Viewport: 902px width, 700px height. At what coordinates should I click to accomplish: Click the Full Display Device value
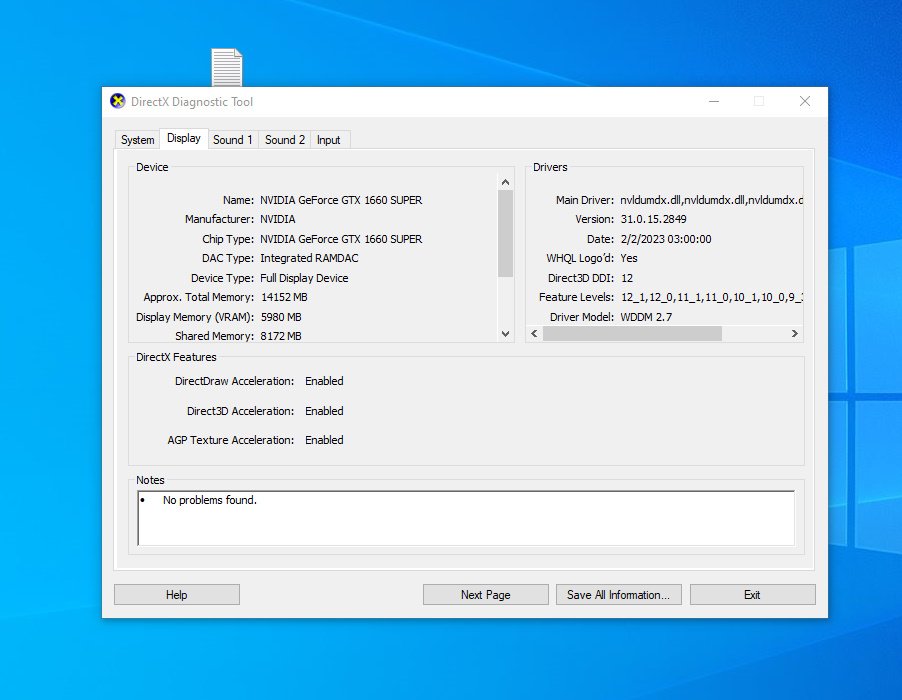coord(304,278)
